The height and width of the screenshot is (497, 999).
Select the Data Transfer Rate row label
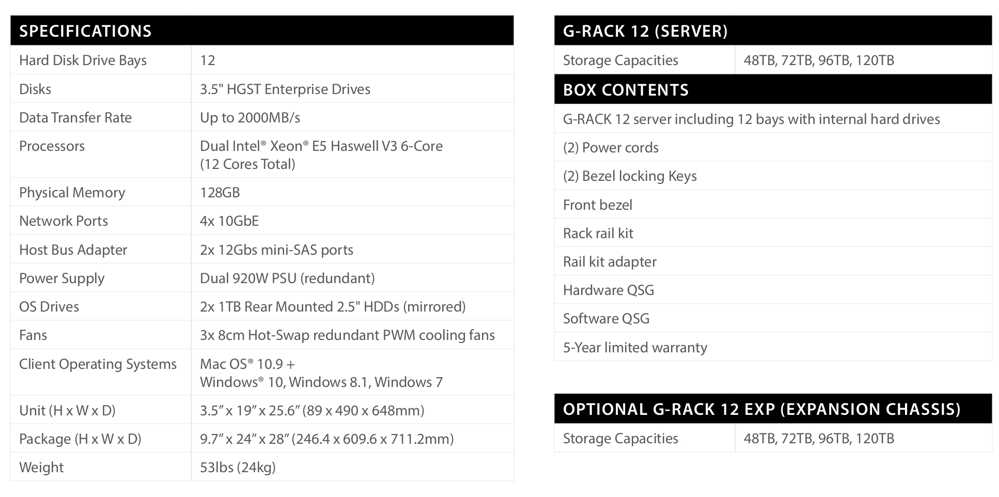(75, 117)
